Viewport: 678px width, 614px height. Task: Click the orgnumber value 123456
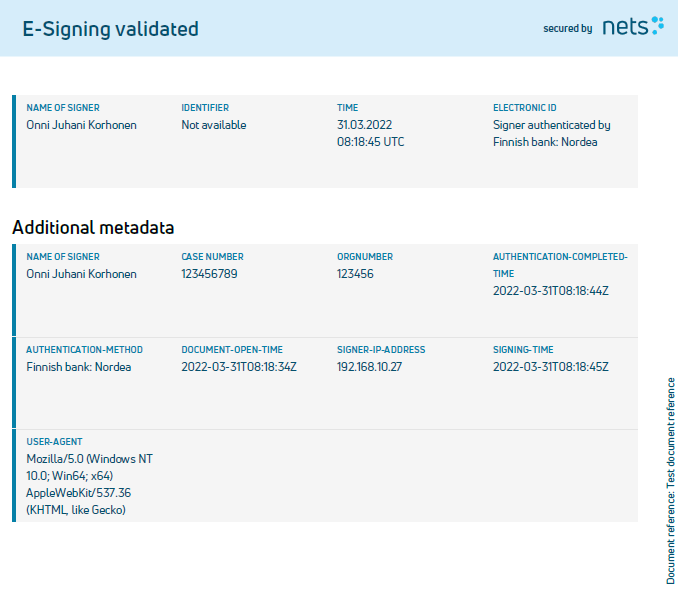click(x=355, y=274)
